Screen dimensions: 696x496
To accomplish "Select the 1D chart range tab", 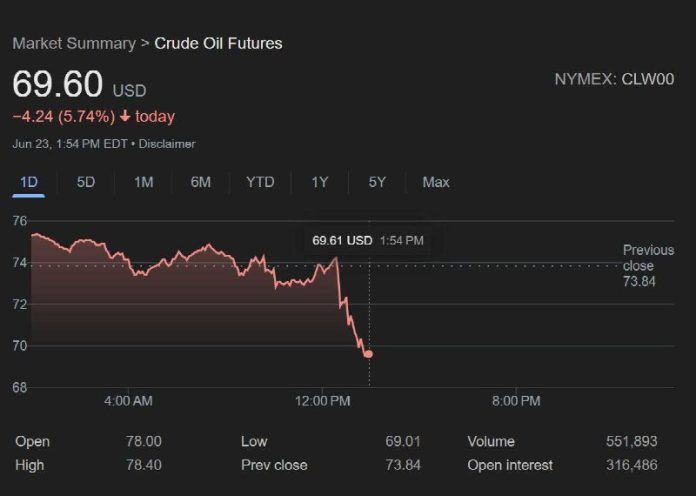I will click(29, 182).
